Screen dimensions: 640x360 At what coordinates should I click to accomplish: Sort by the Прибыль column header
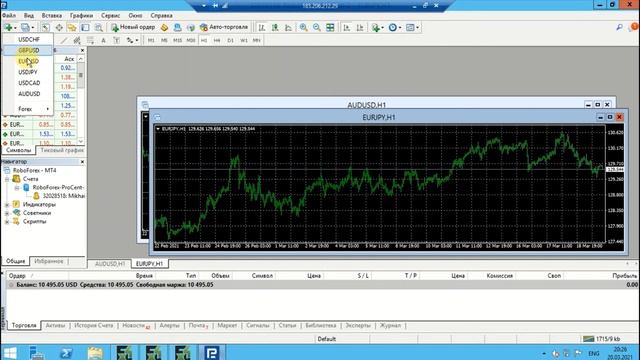point(624,276)
